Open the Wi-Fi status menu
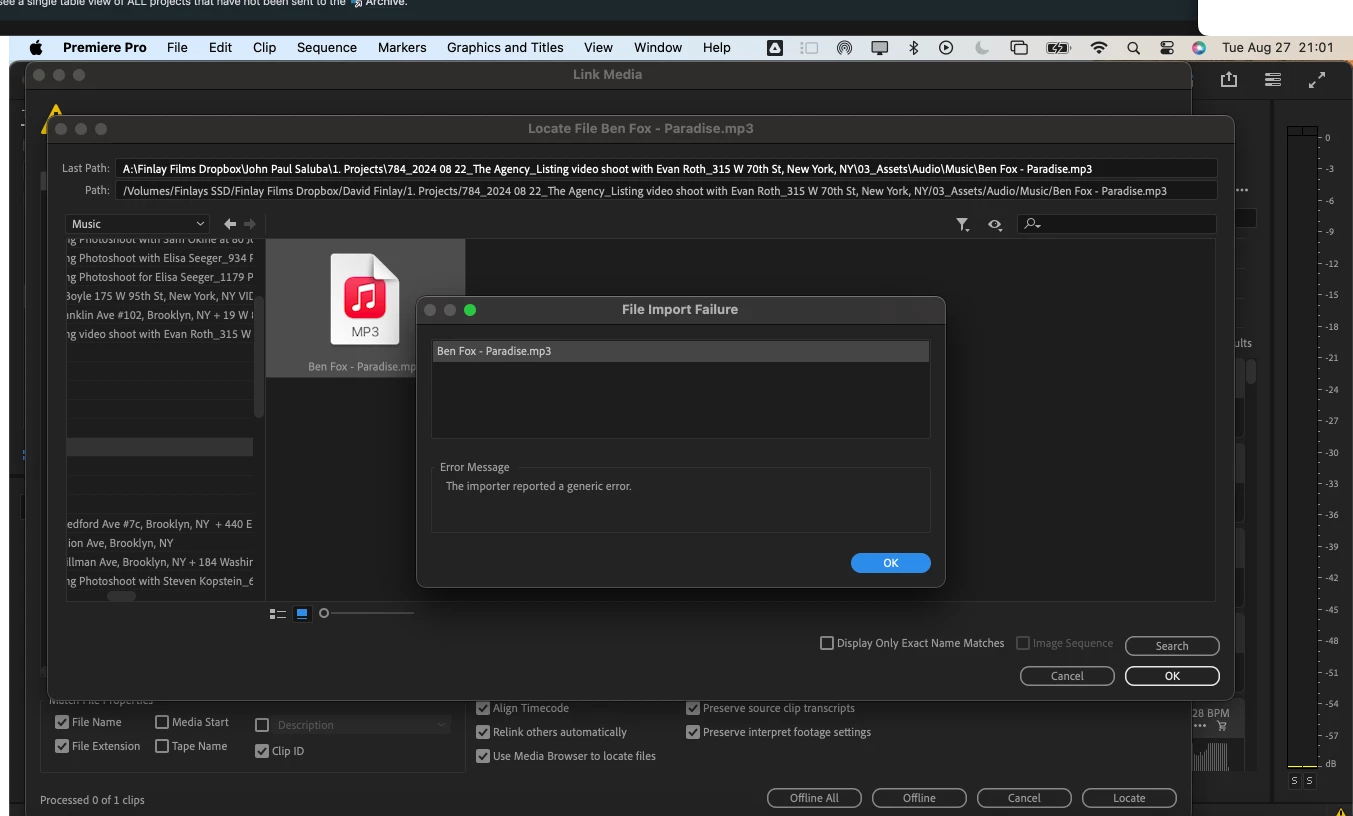The height and width of the screenshot is (816, 1353). (1099, 47)
